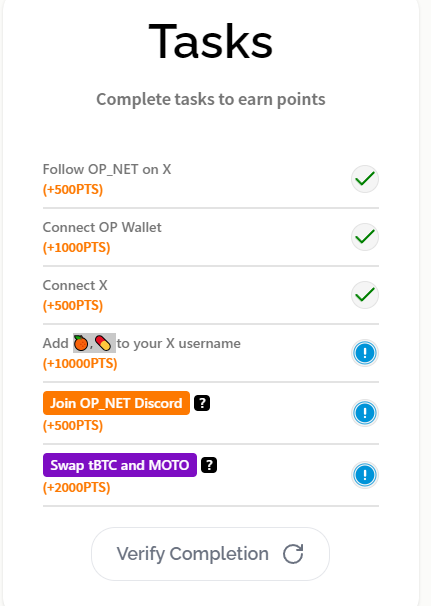Click the green checkmark for Follow OP_NET on X

[x=365, y=179]
